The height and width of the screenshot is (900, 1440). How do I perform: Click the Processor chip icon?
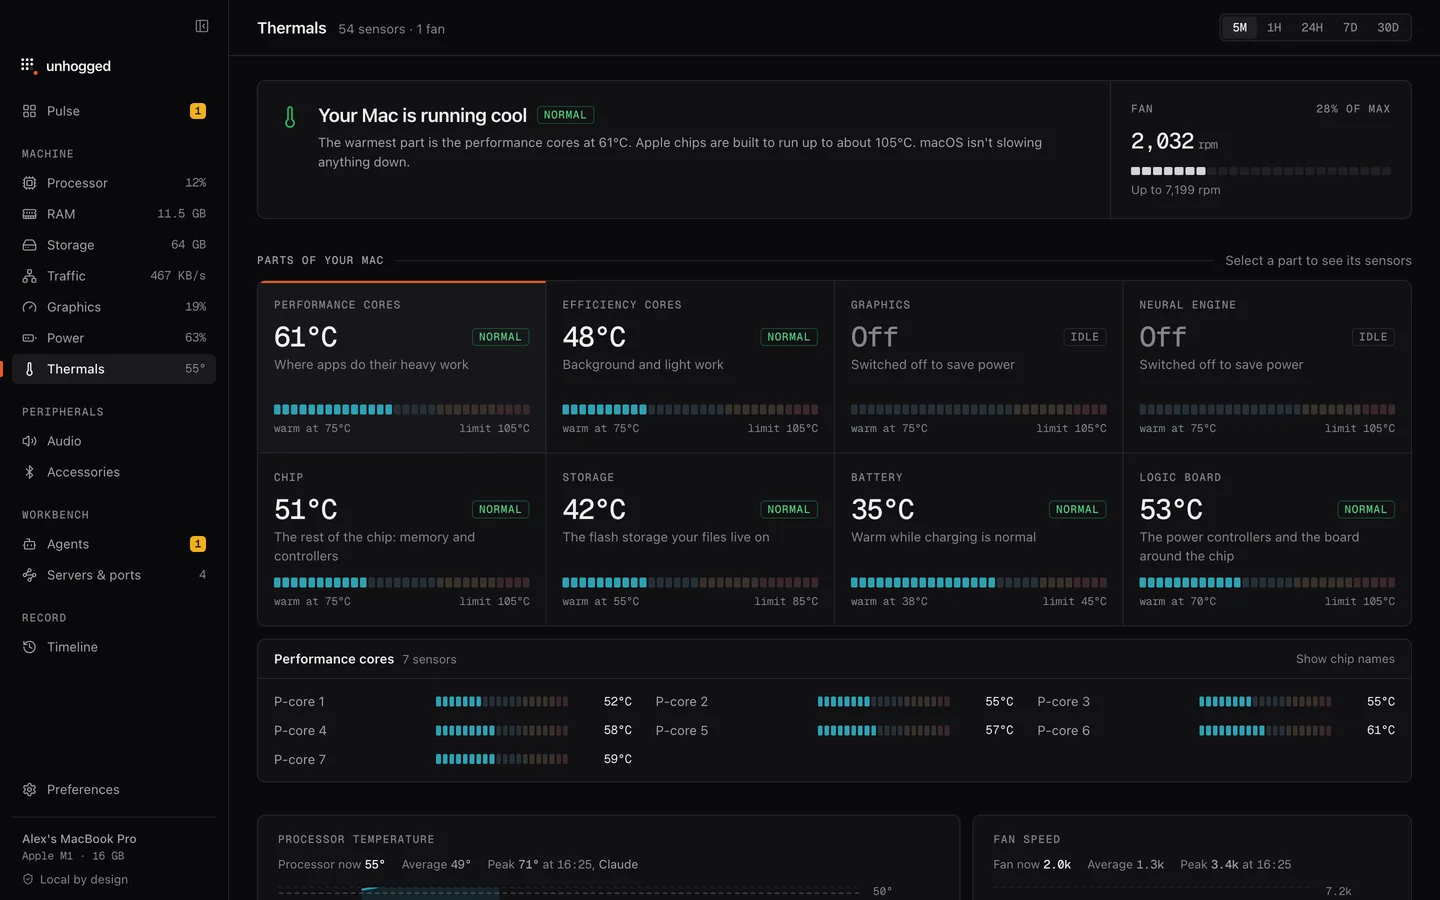coord(29,183)
